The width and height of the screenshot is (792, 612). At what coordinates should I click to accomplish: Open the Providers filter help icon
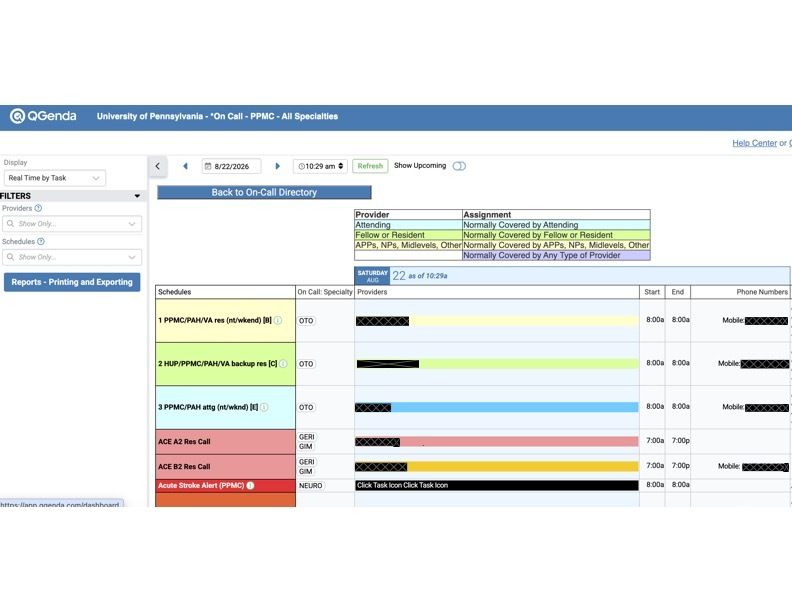[38, 208]
